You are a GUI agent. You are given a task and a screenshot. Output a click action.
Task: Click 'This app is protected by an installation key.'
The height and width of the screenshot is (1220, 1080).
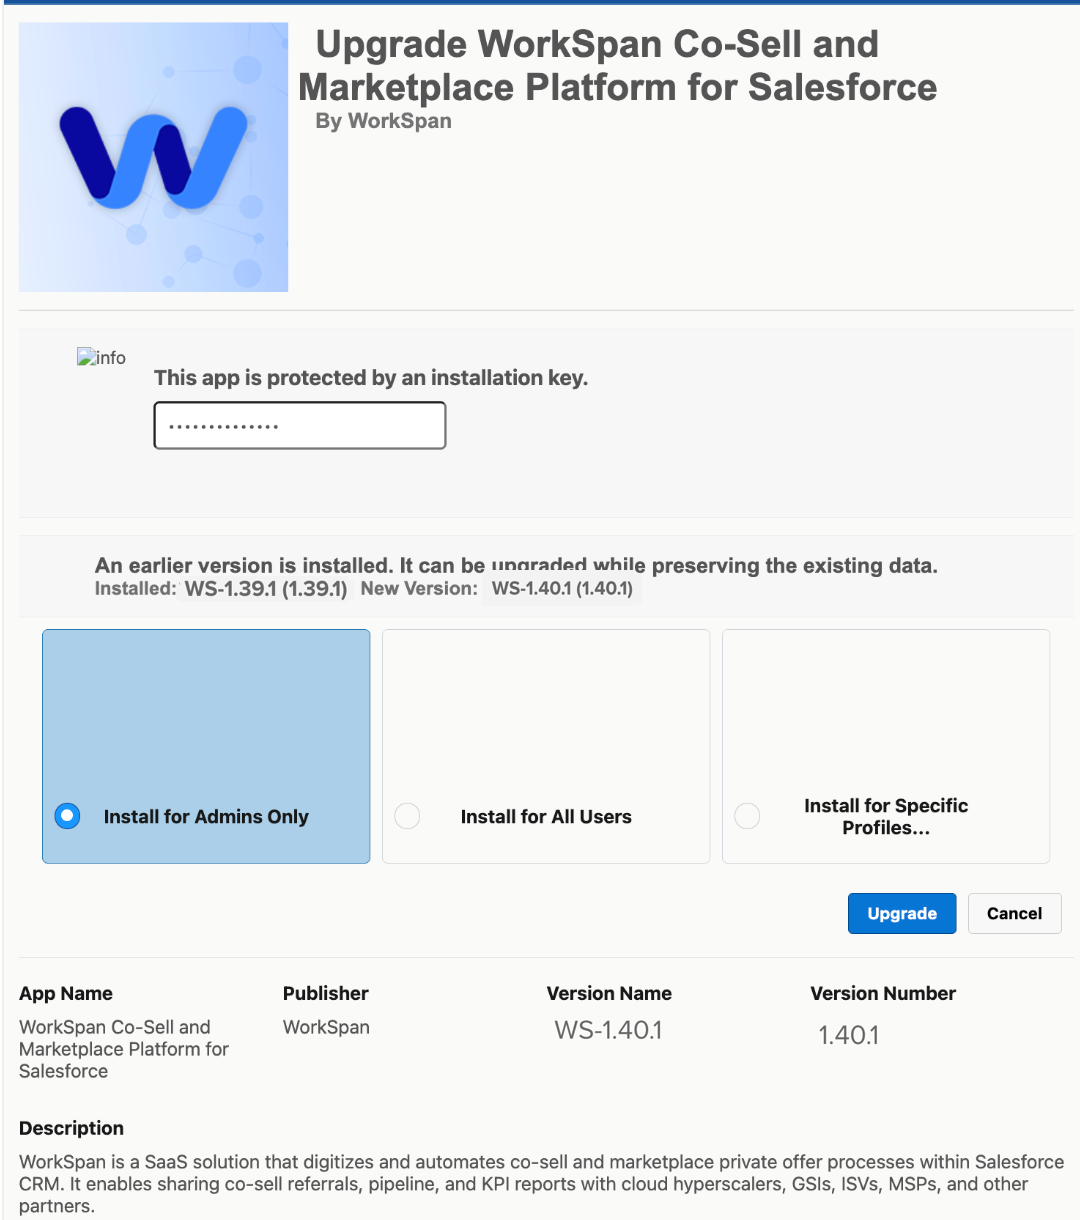click(371, 378)
